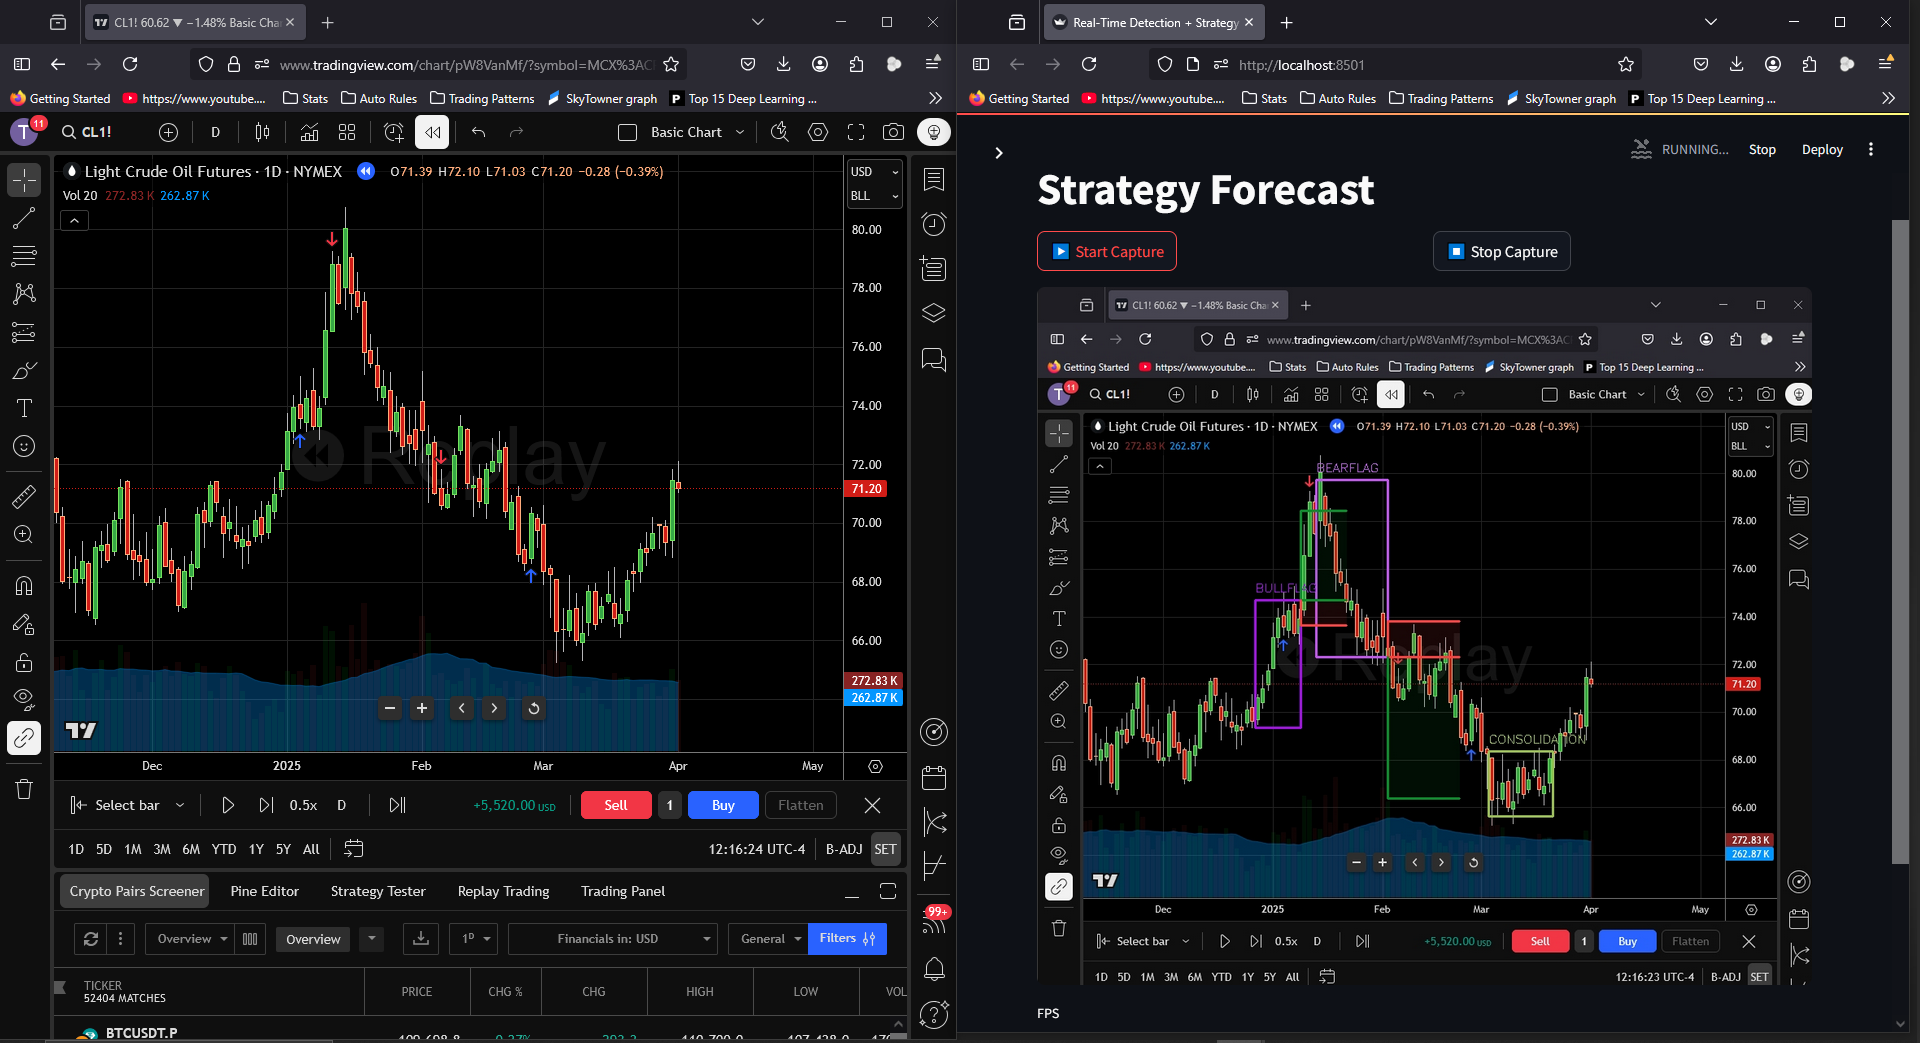The height and width of the screenshot is (1043, 1920).
Task: Enter fullscreen mode icon
Action: click(855, 132)
